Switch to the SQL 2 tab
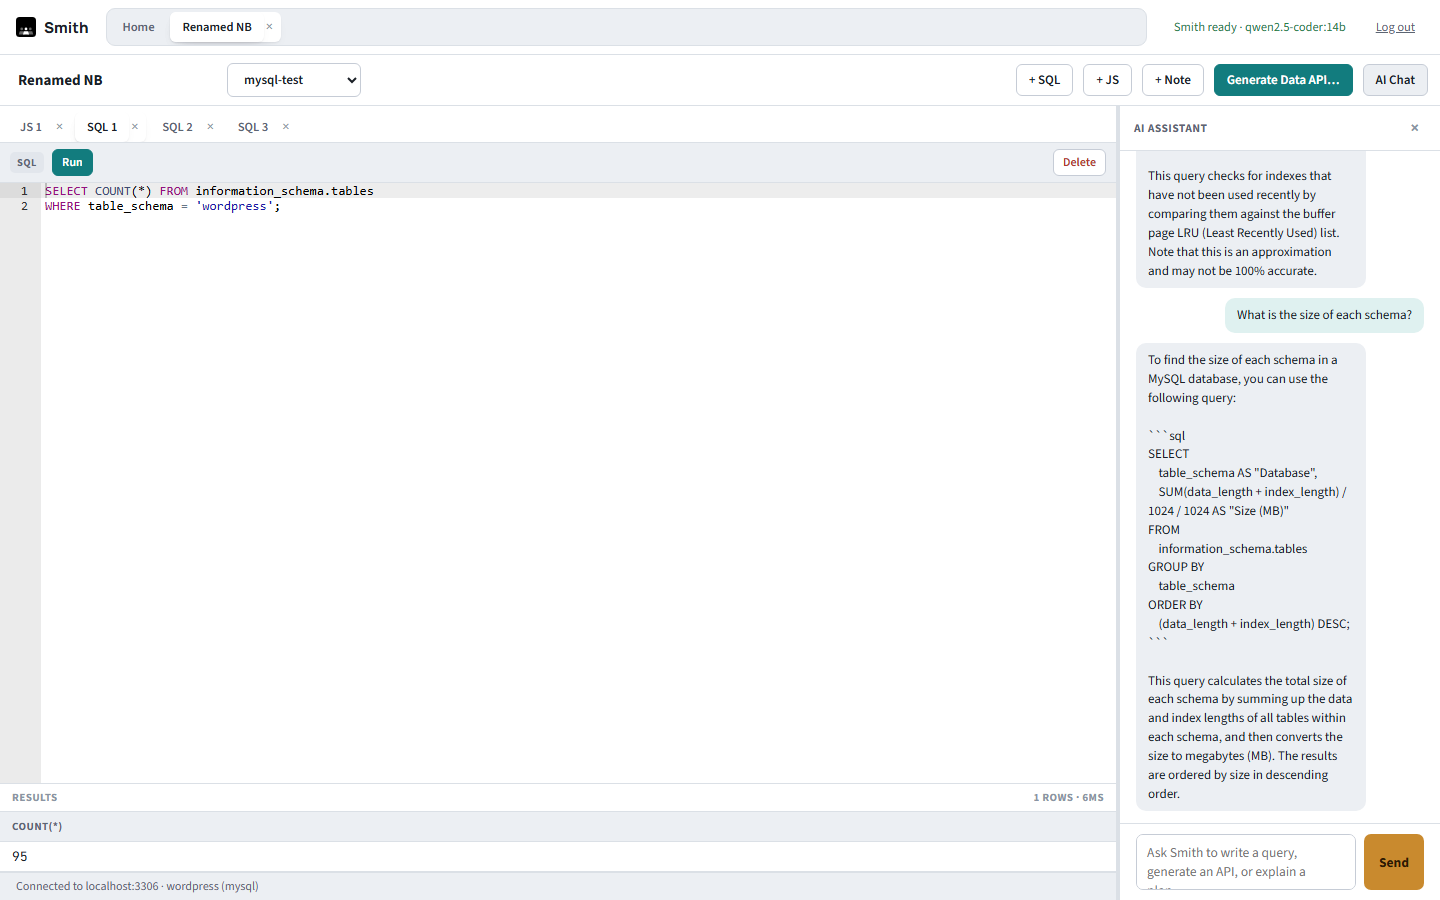1440x900 pixels. 177,127
